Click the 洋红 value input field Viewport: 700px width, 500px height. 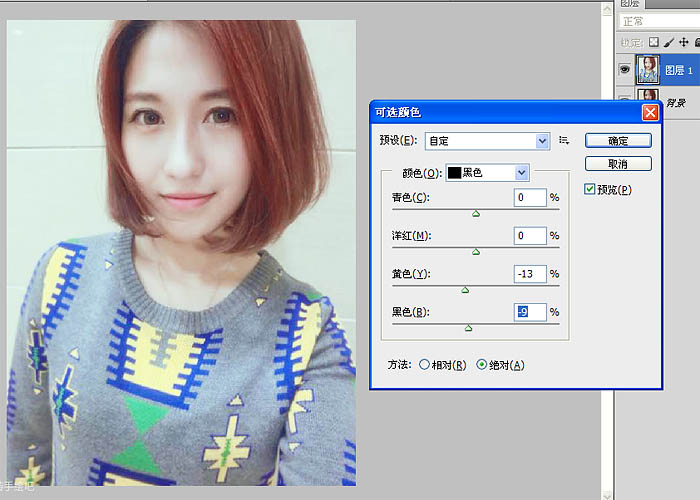coord(530,236)
